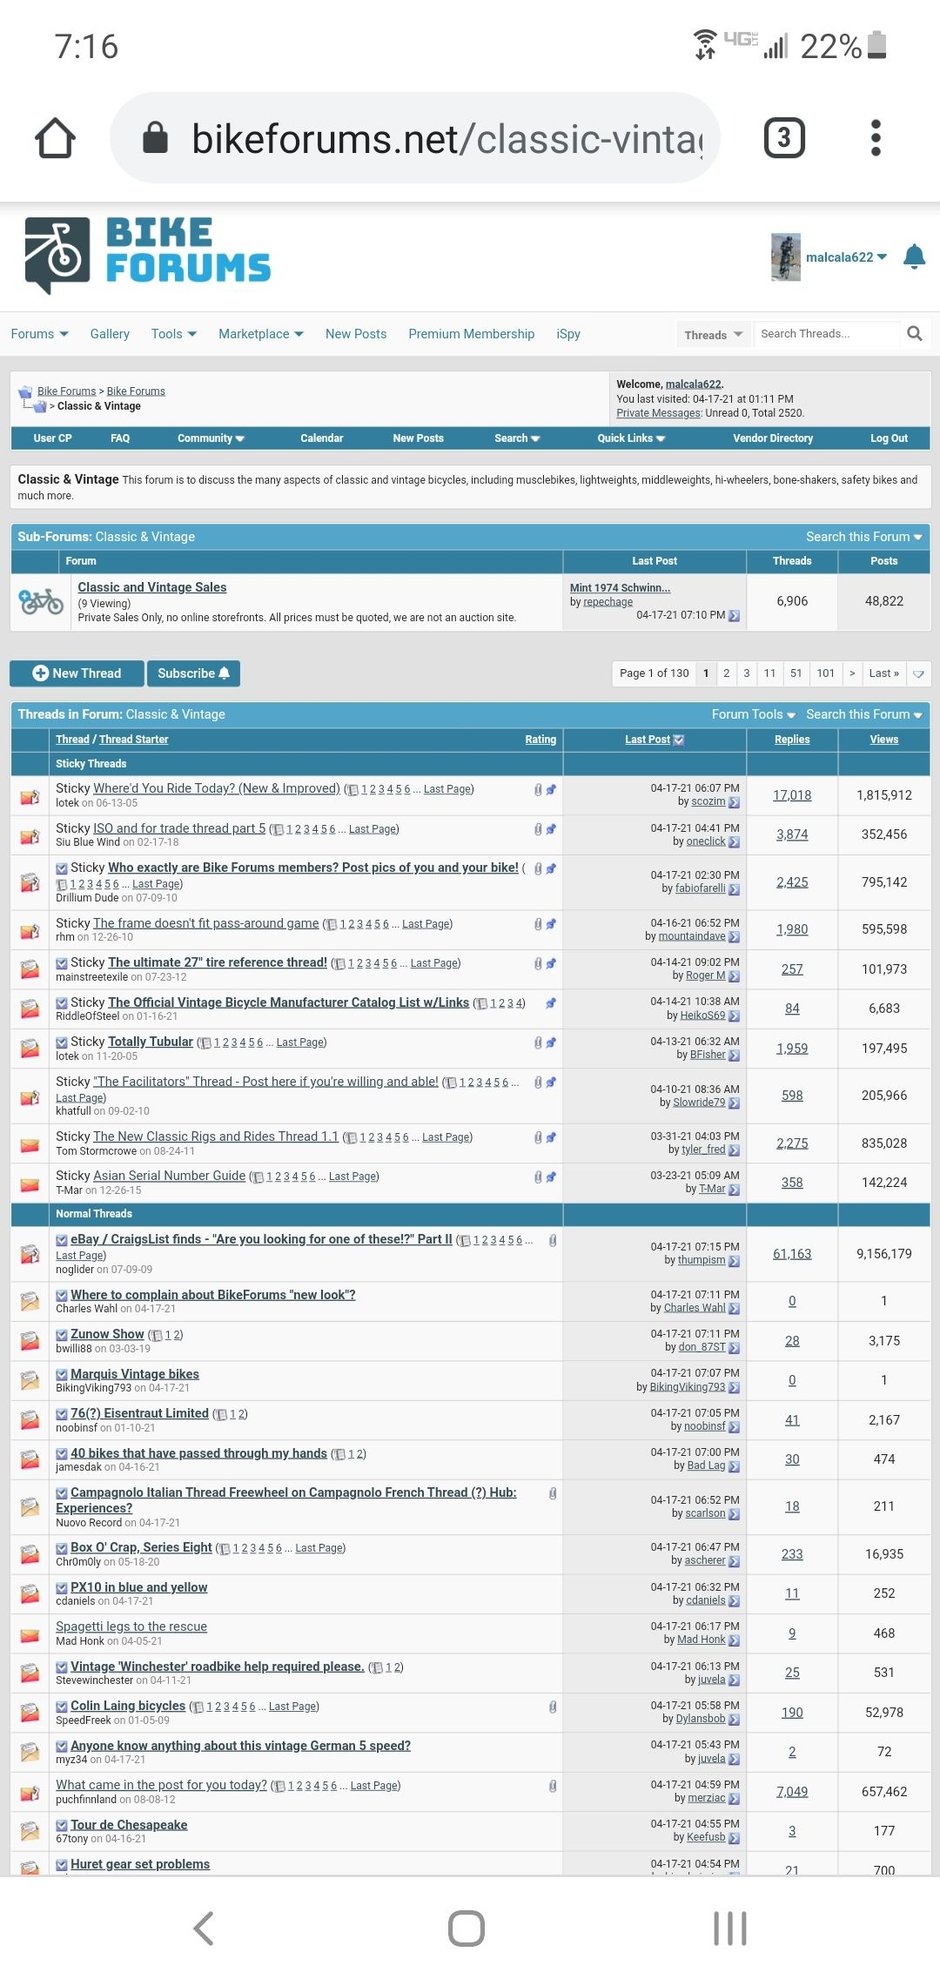This screenshot has width=940, height=1984.
Task: Open the Gallery menu item
Action: point(110,334)
